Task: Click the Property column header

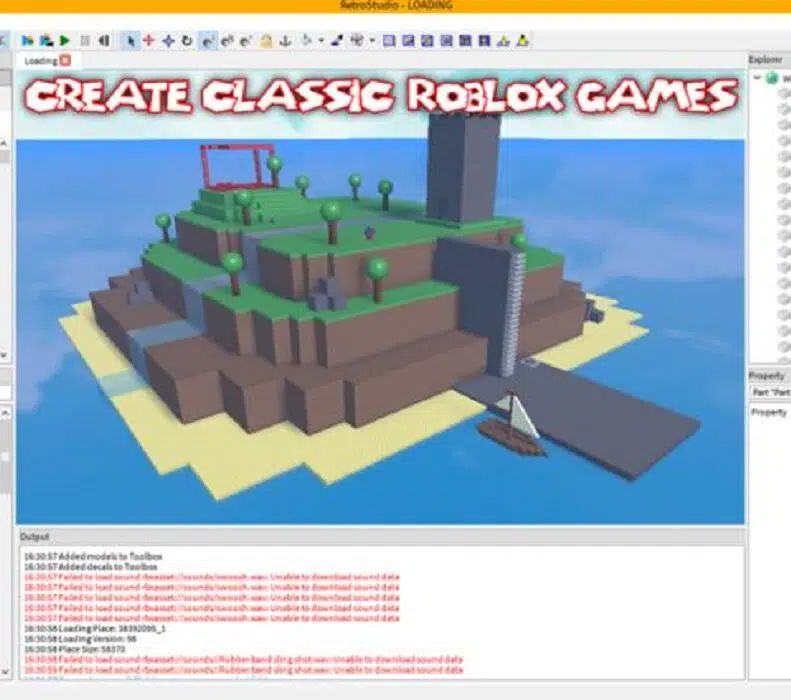Action: click(x=768, y=412)
